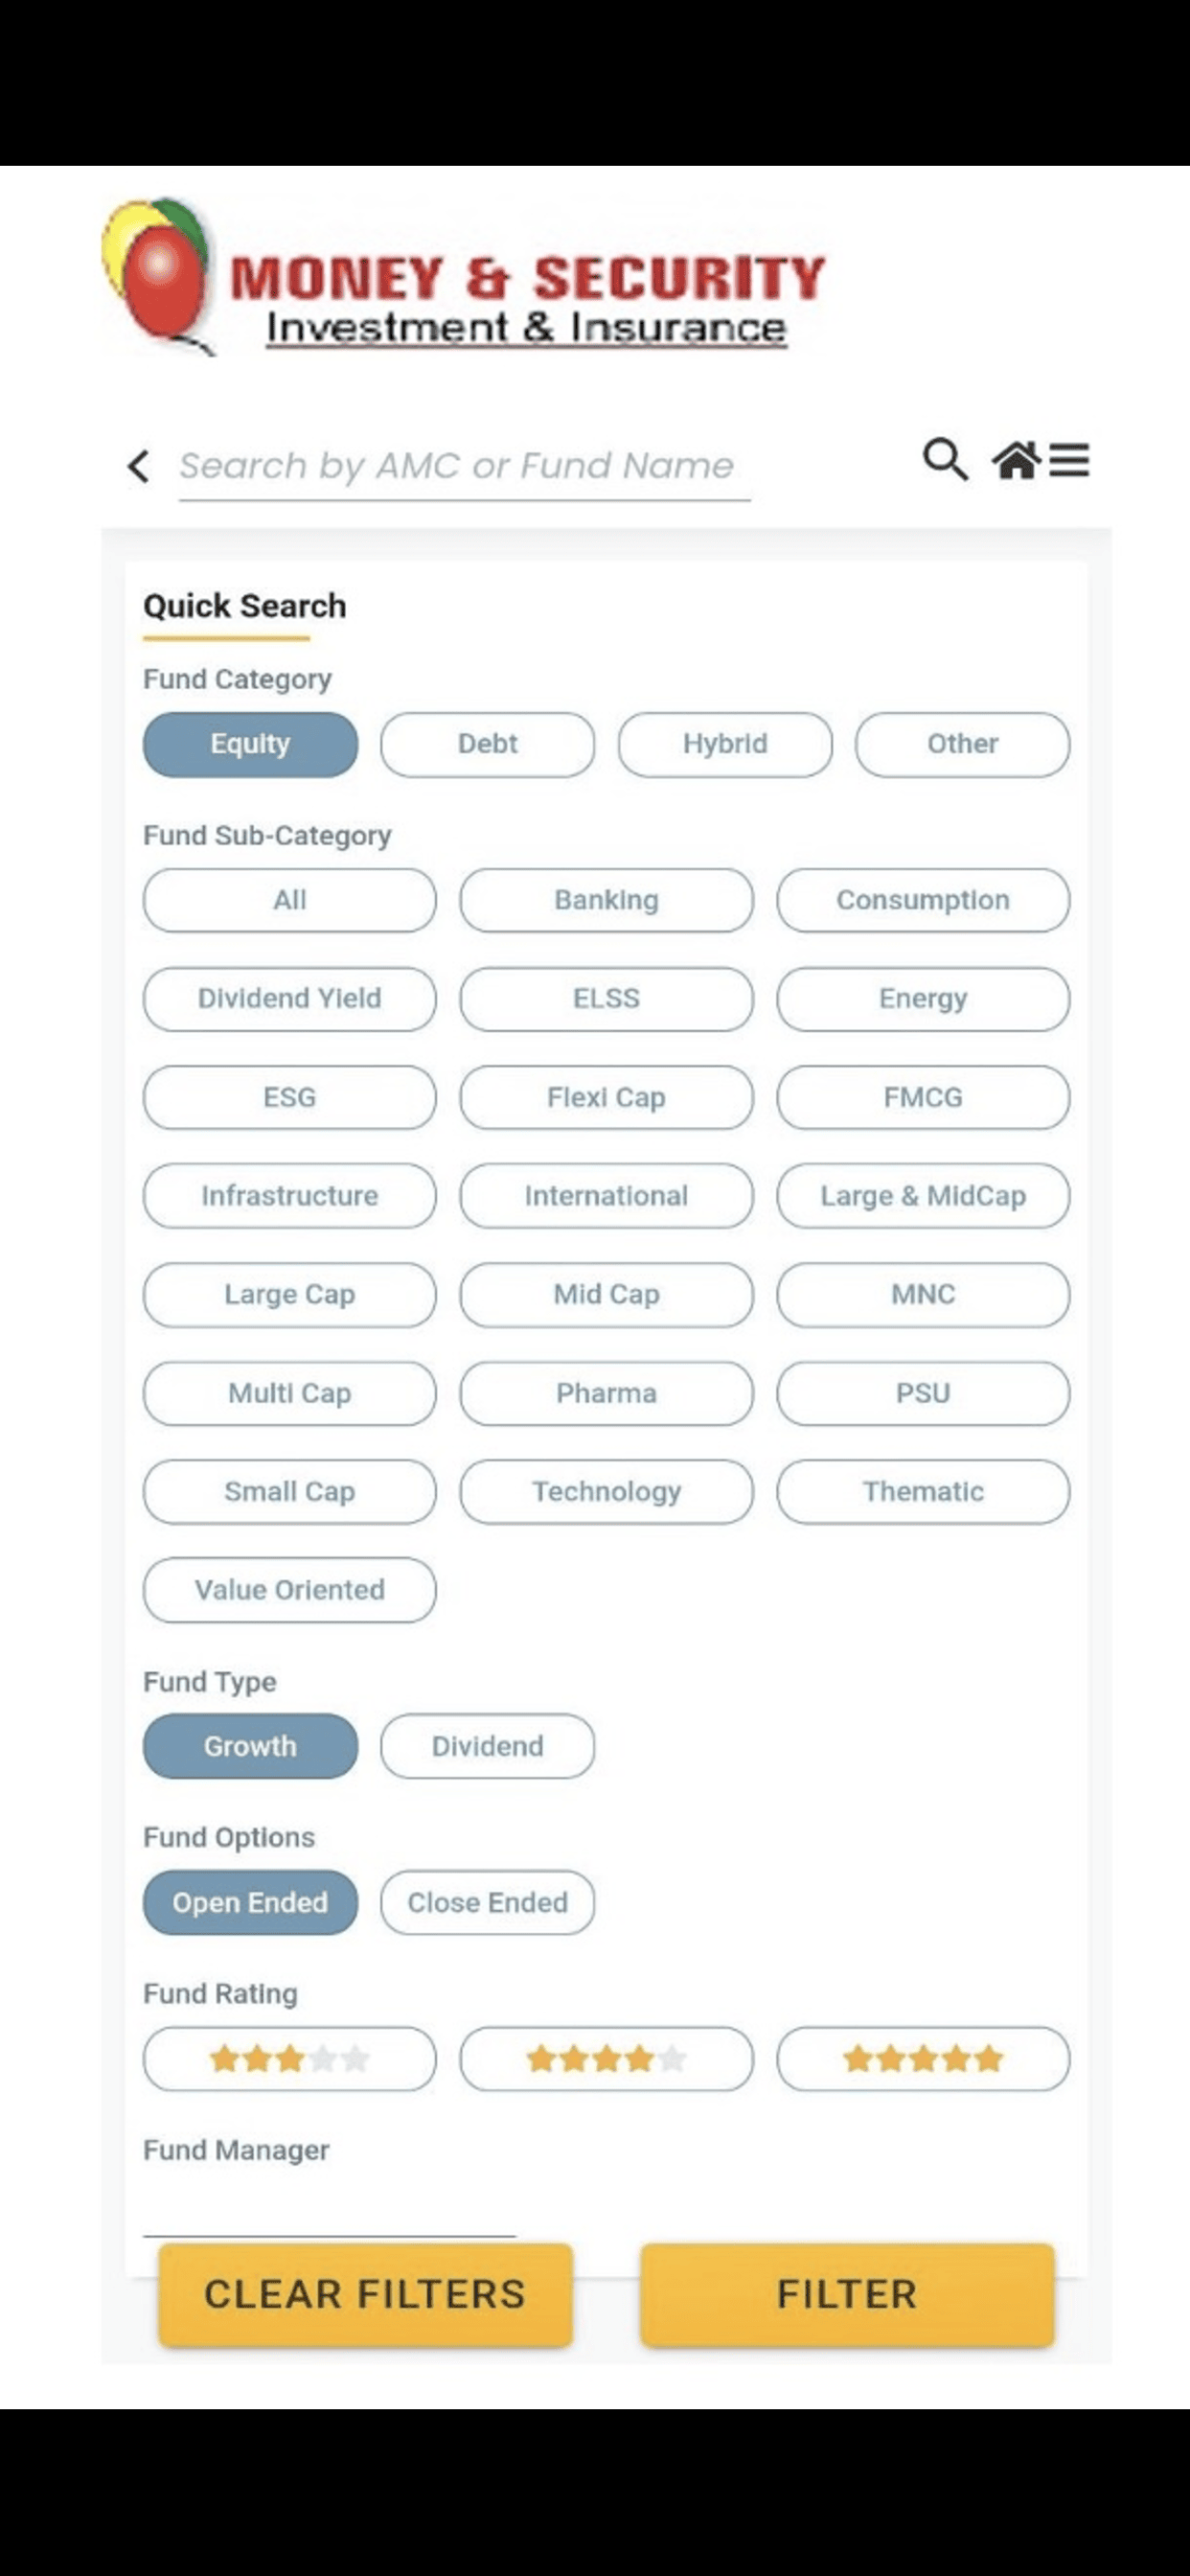Select Large & MidCap sub-category
The image size is (1190, 2576).
(x=923, y=1196)
